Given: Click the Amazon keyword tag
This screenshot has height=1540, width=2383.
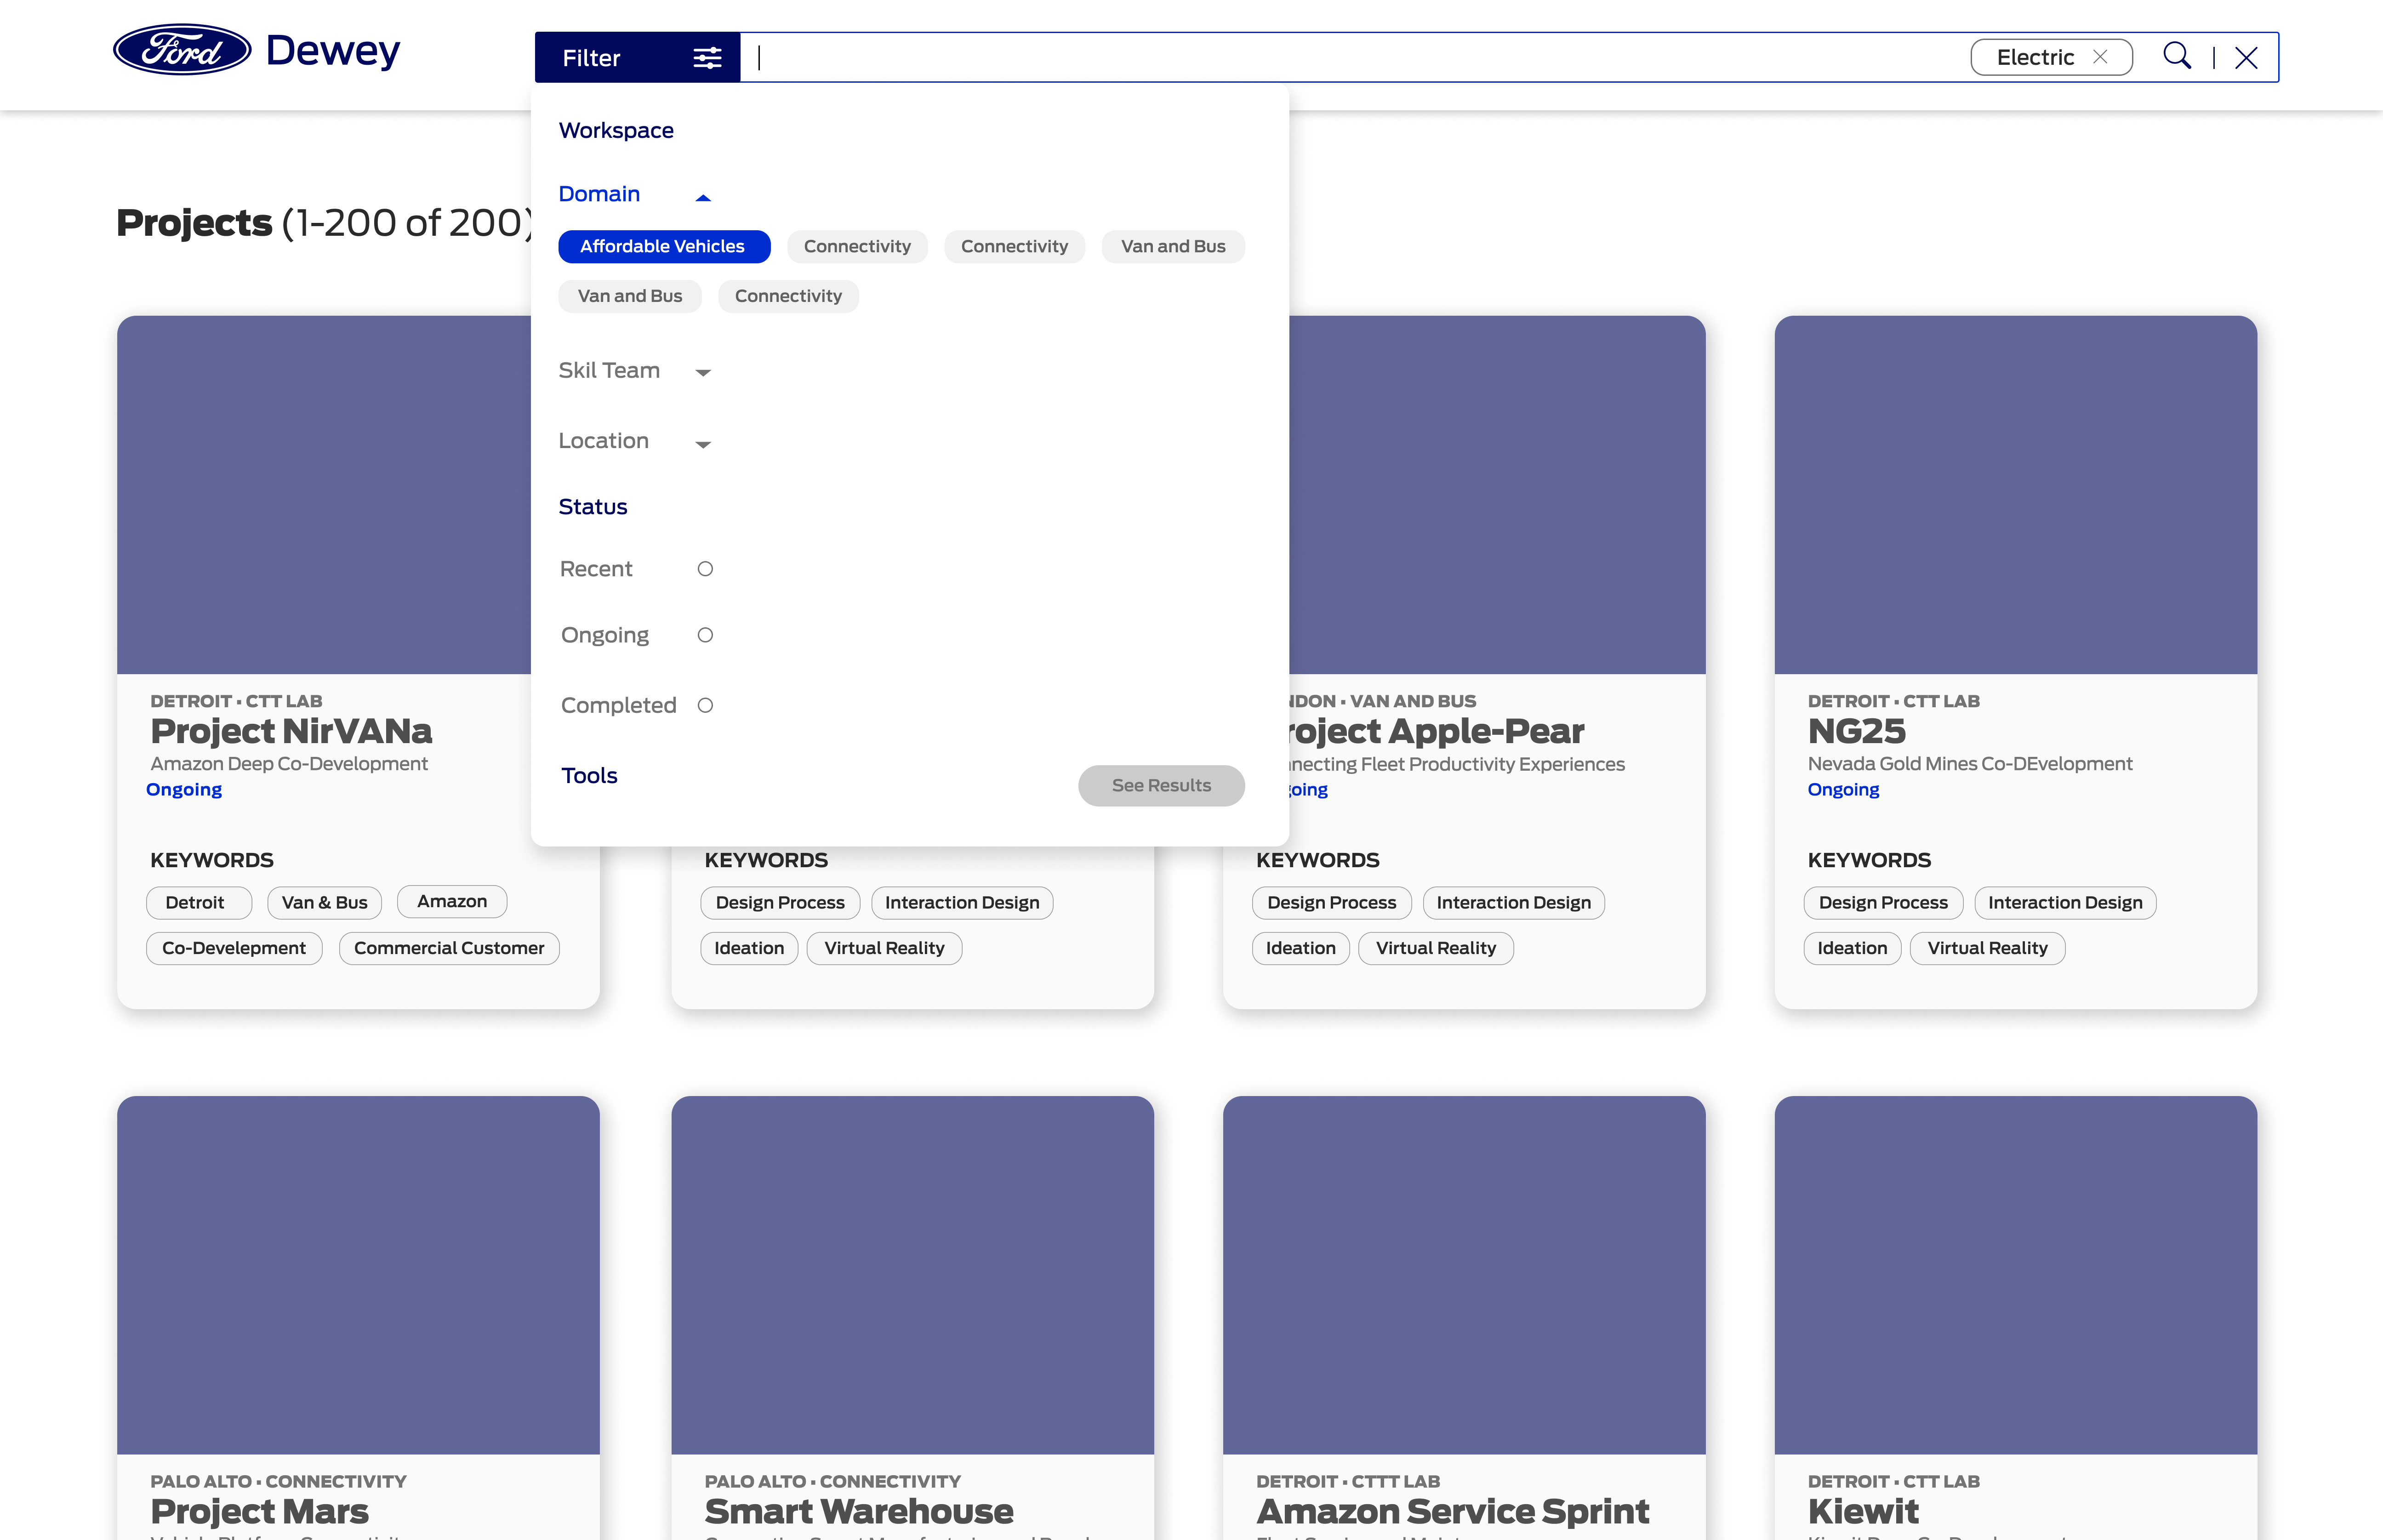Looking at the screenshot, I should click(452, 902).
